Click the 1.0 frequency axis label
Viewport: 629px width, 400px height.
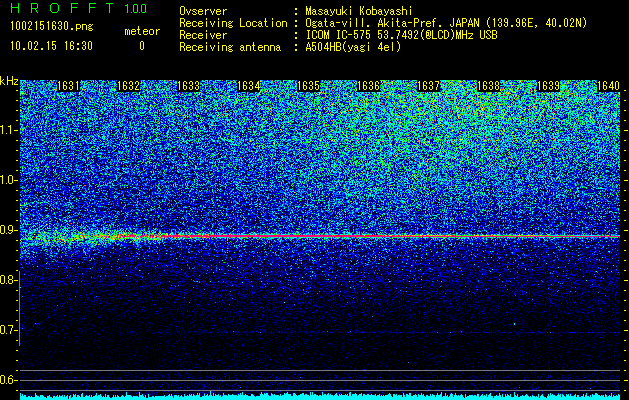click(x=7, y=180)
